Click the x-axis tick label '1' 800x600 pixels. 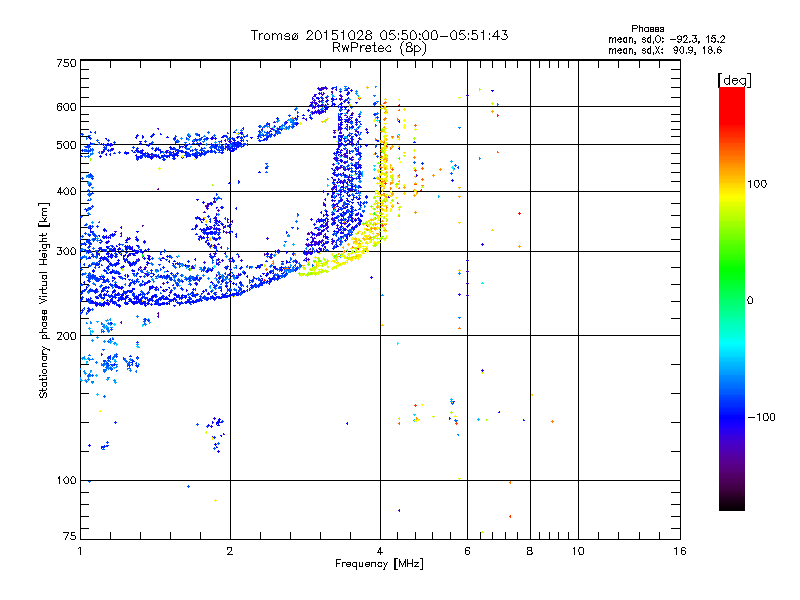point(80,551)
